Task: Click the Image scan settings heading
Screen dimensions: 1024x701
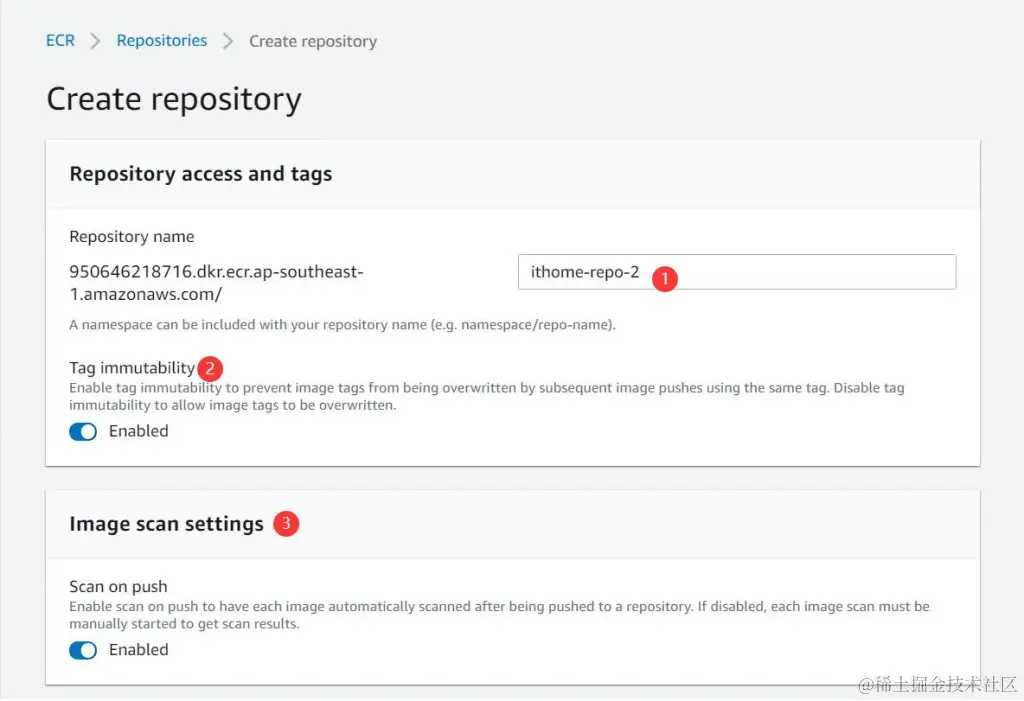Action: coord(166,524)
